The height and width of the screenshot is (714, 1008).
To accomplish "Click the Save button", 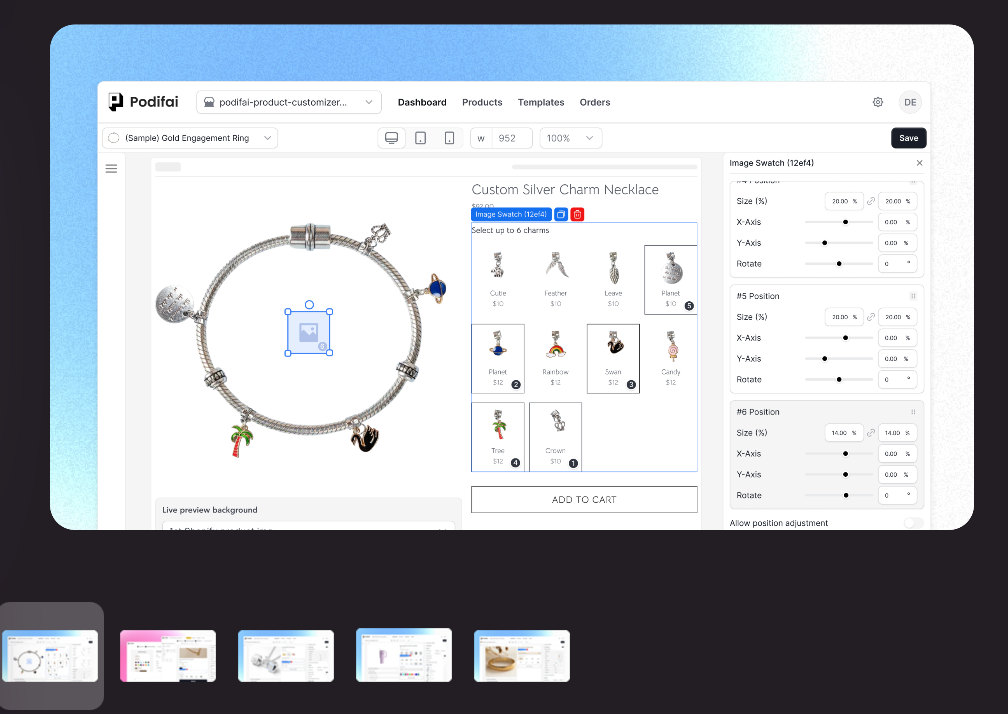I will 908,138.
